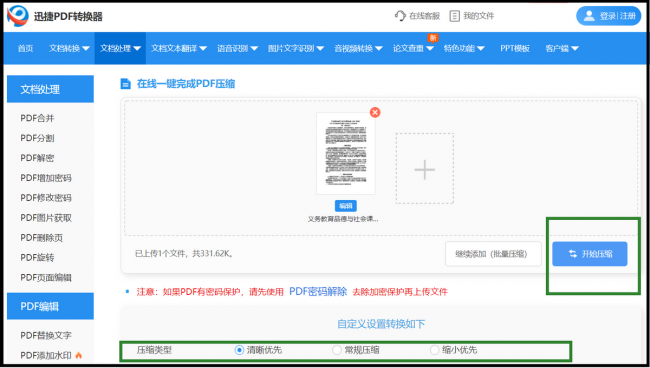Open PDF替换文字 in the sidebar
The width and height of the screenshot is (650, 368).
click(x=46, y=335)
